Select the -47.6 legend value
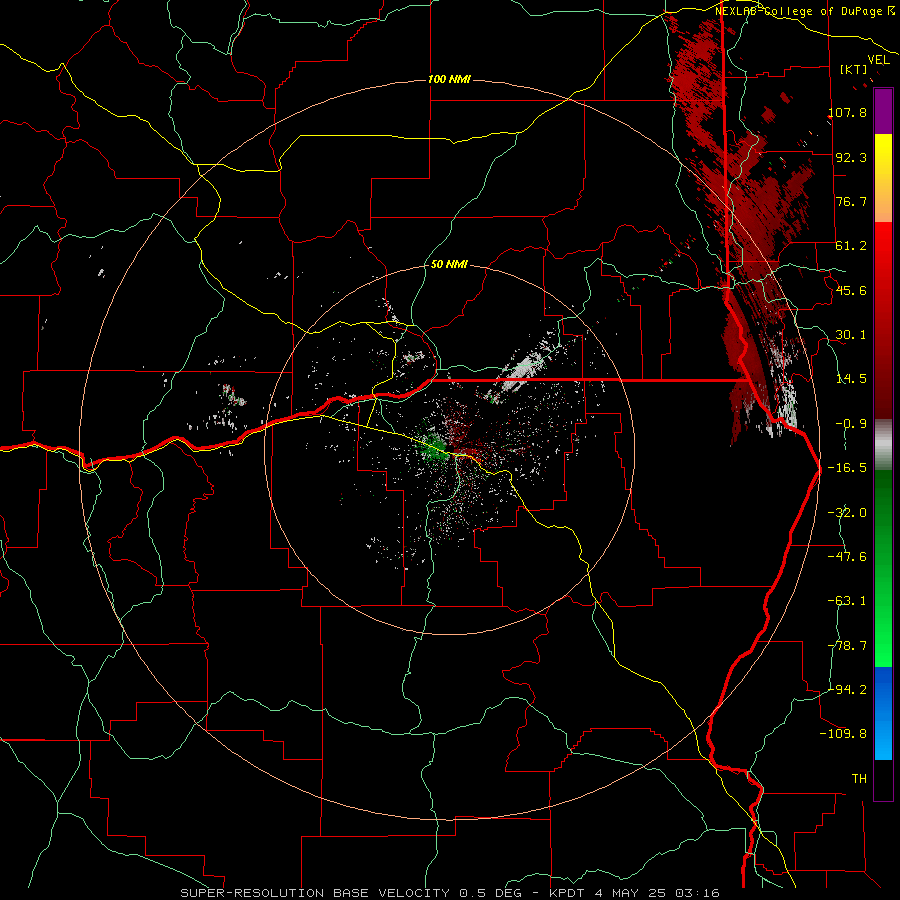900x900 pixels. pyautogui.click(x=847, y=557)
